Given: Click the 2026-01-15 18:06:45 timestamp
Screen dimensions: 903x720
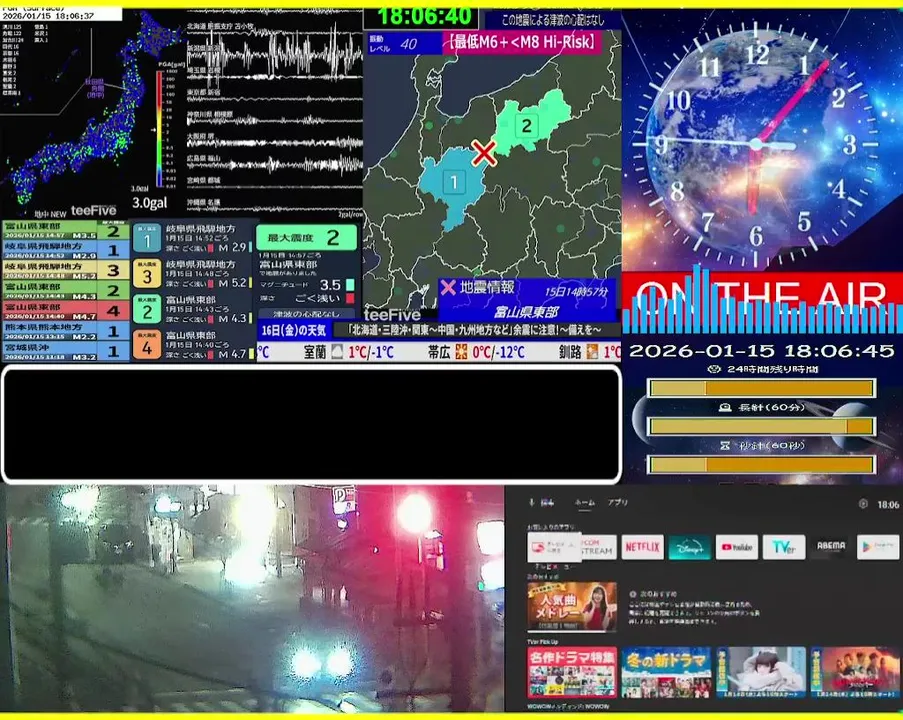Looking at the screenshot, I should point(761,351).
